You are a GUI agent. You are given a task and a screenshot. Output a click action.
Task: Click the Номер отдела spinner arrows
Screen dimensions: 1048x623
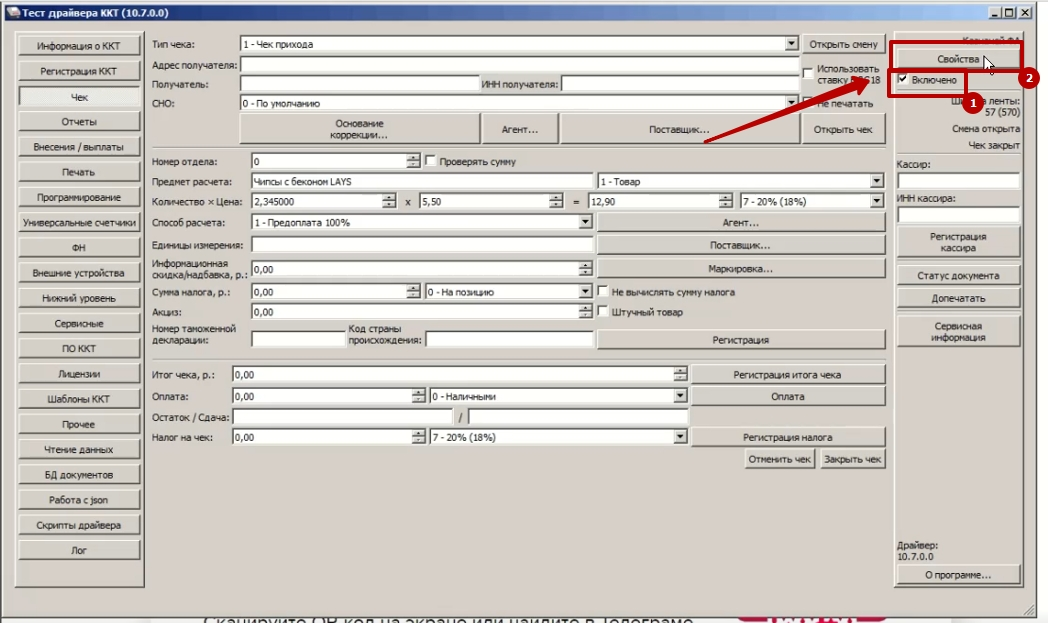[x=413, y=161]
